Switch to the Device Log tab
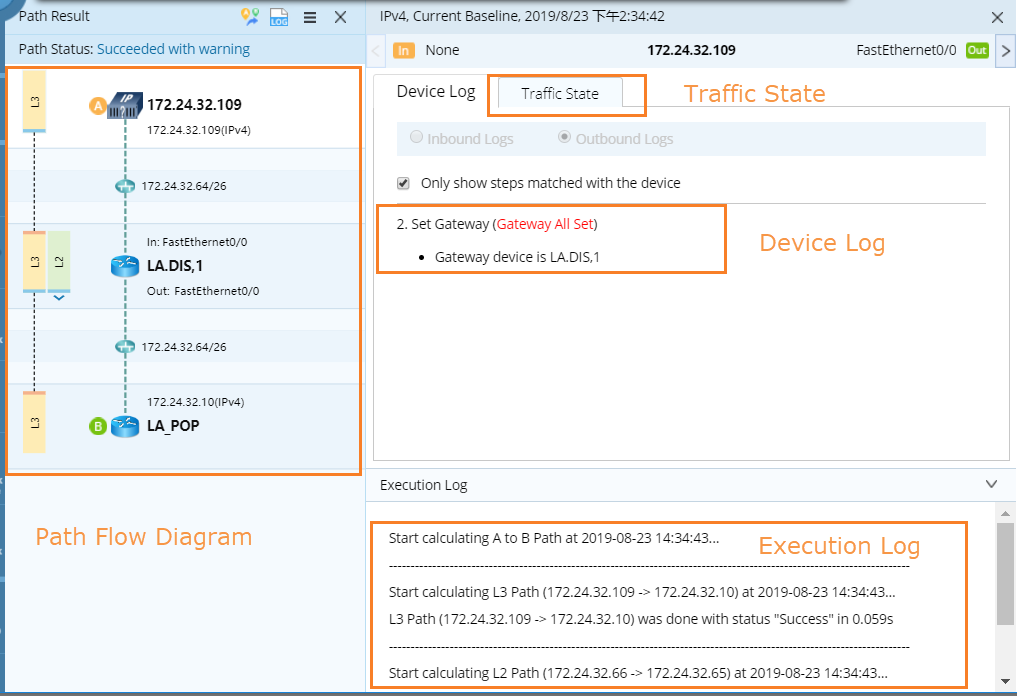Viewport: 1017px width, 696px height. click(x=436, y=92)
